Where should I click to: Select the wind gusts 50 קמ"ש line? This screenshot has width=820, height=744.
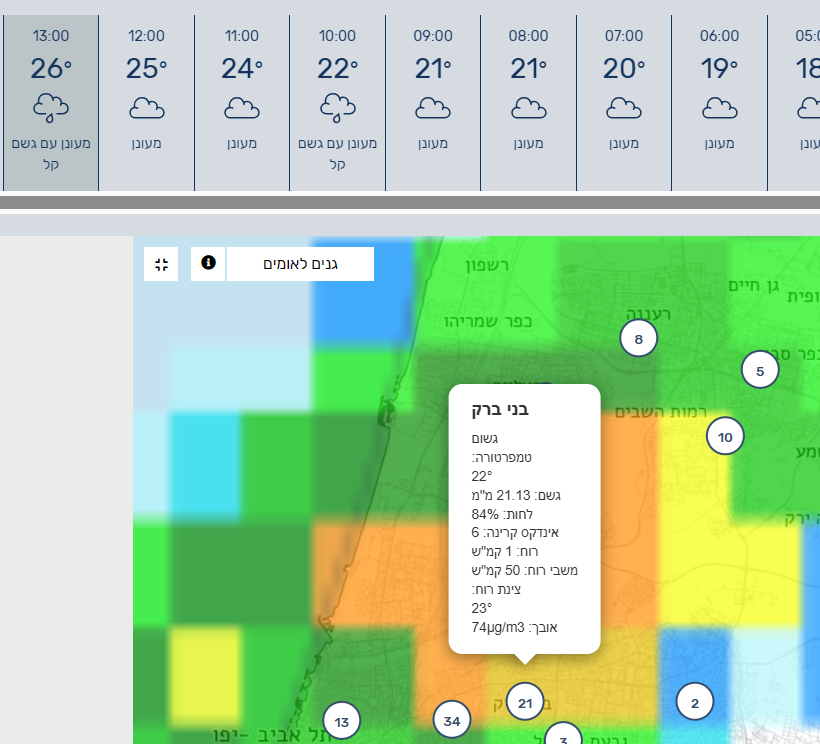click(x=525, y=570)
